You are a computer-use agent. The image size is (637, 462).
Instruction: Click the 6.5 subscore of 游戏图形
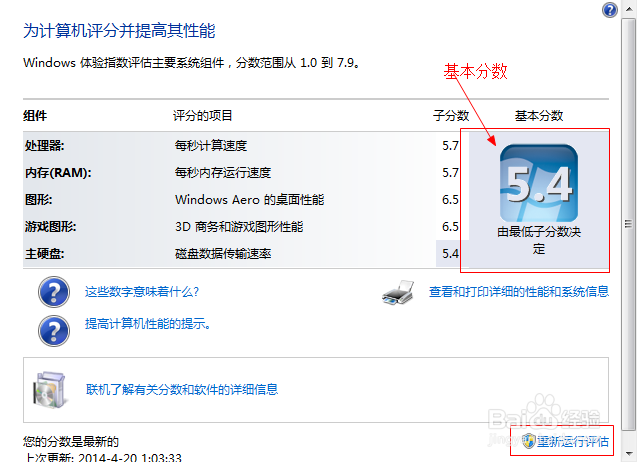(x=450, y=227)
